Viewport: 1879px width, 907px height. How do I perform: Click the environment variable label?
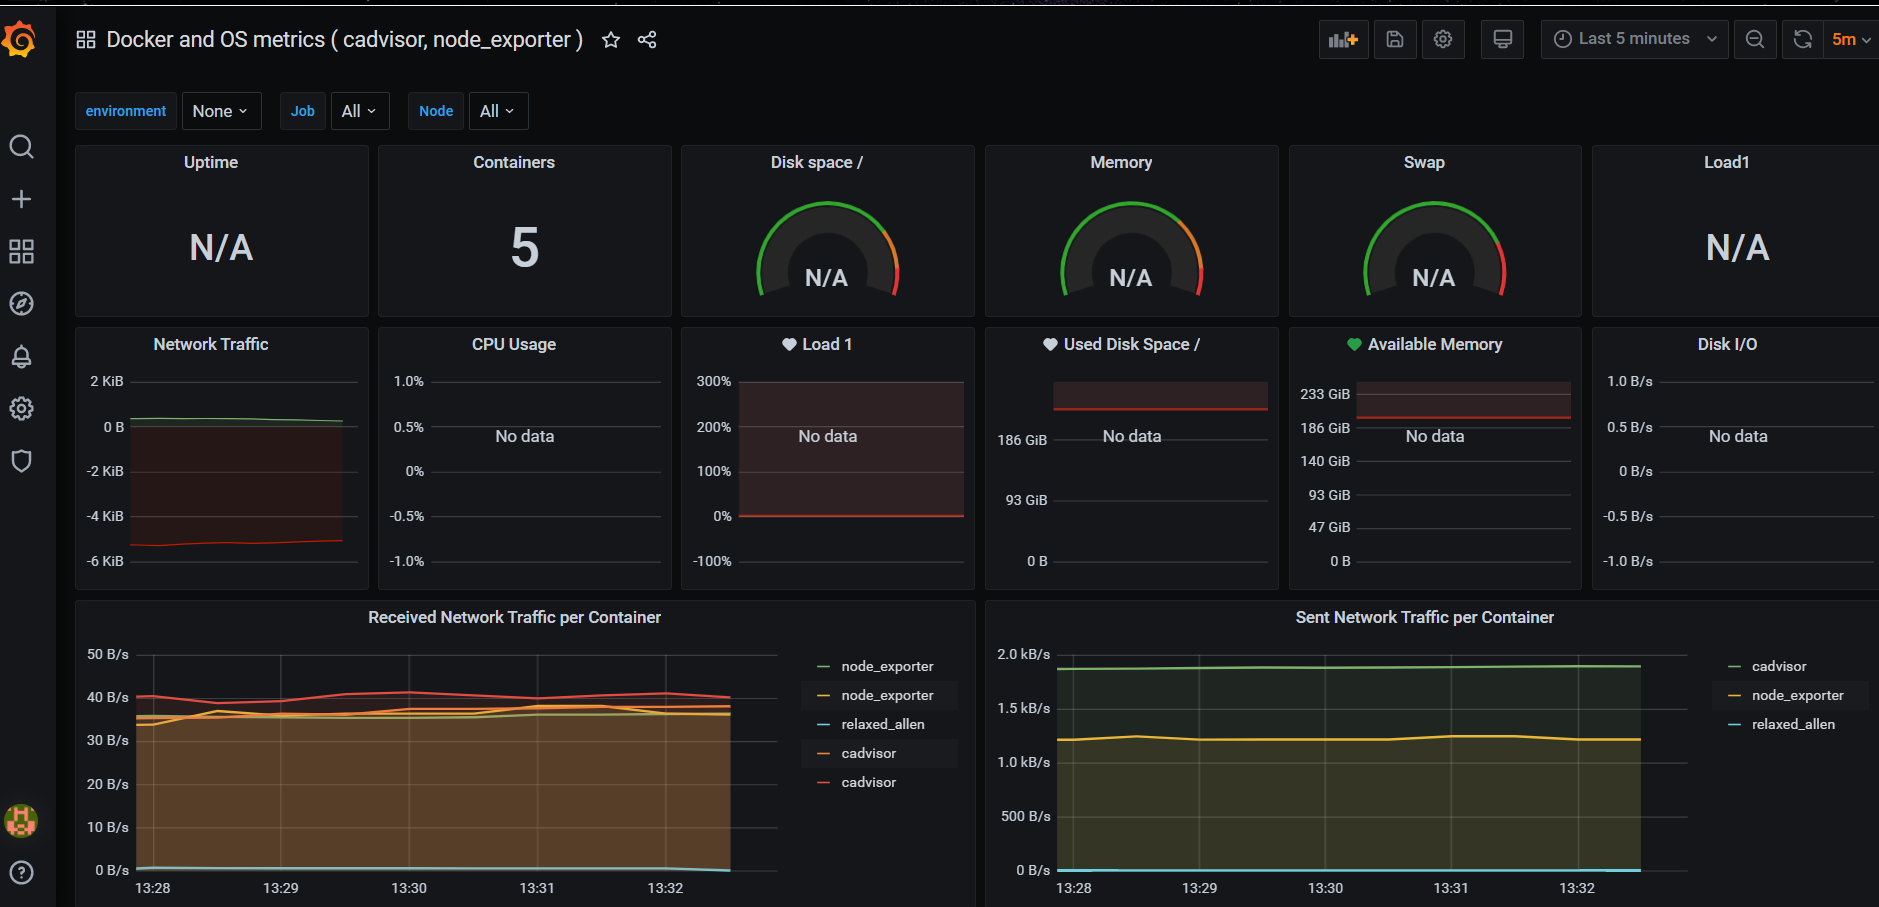coord(126,111)
